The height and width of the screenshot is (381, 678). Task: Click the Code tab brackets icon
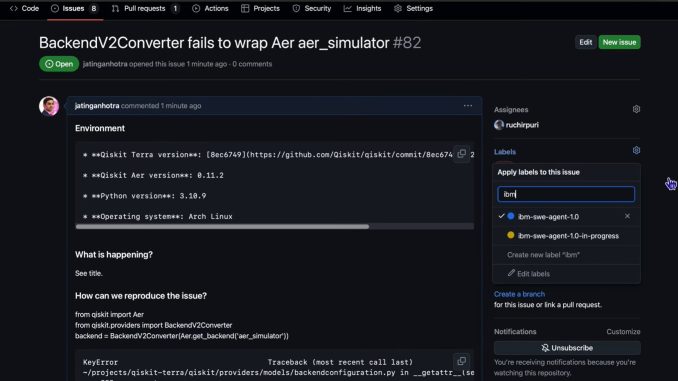(14, 8)
